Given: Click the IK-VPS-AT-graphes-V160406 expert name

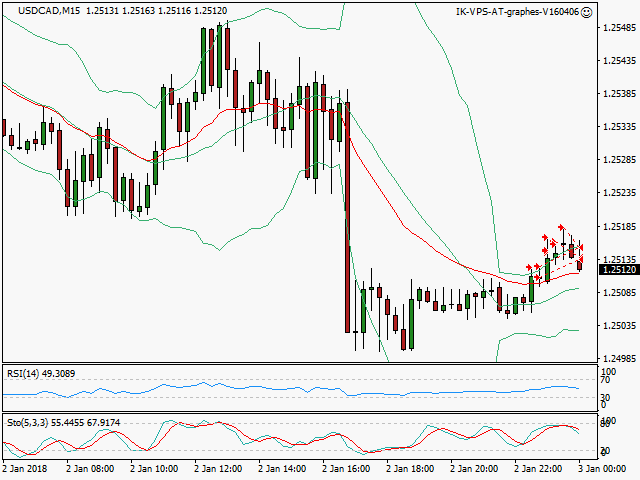Looking at the screenshot, I should [516, 12].
